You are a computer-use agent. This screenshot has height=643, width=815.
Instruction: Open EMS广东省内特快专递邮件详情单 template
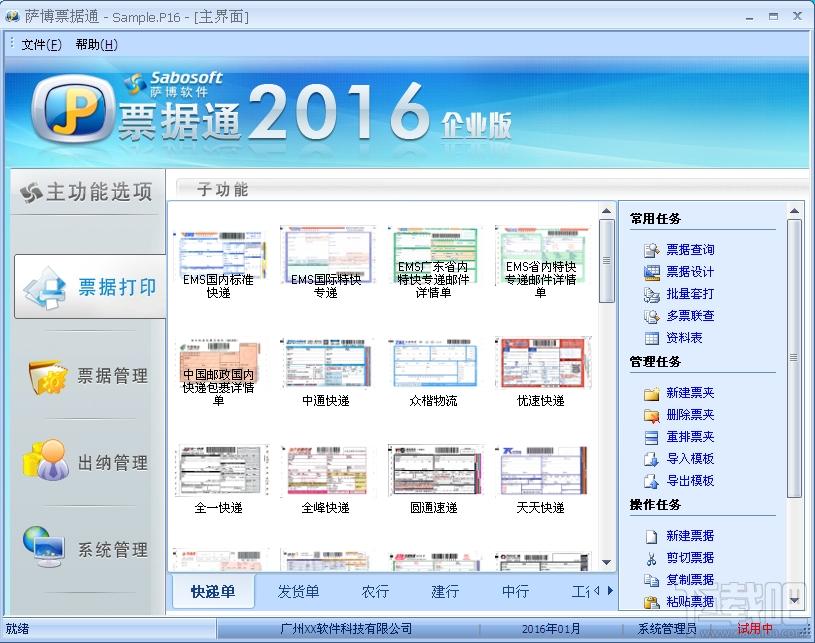[x=433, y=255]
